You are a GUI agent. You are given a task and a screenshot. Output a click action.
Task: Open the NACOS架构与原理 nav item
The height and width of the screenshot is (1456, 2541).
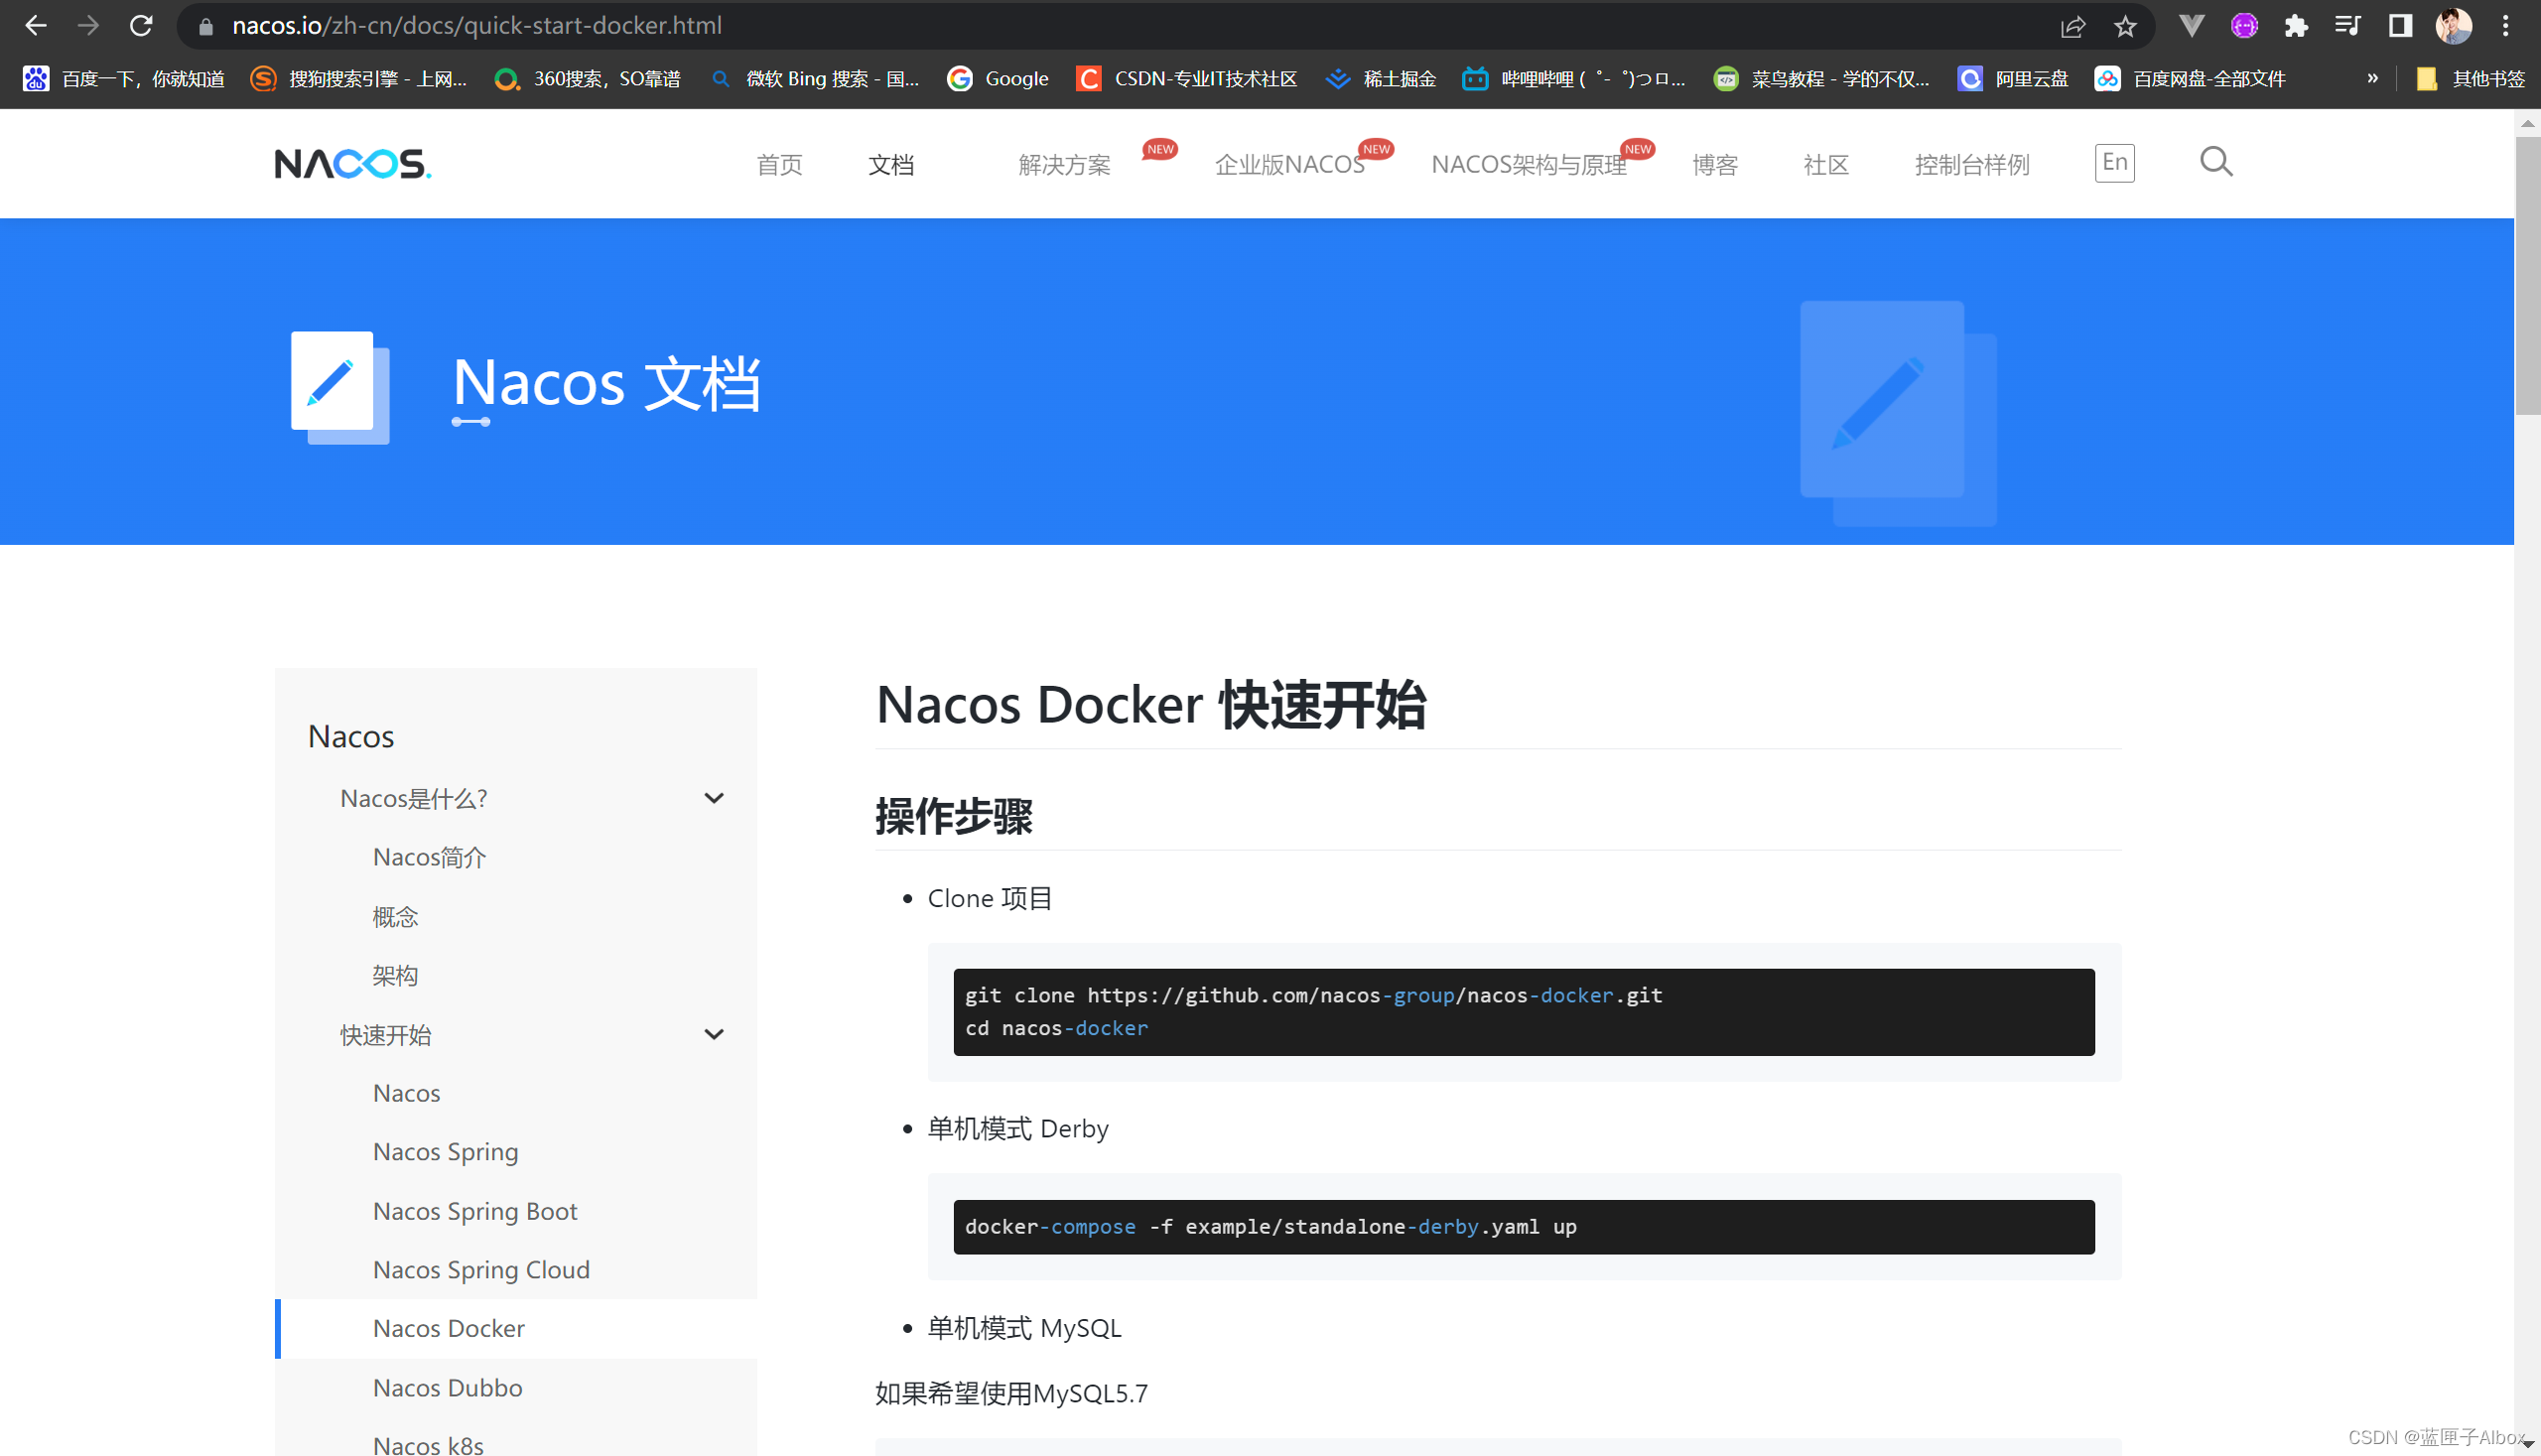coord(1528,165)
